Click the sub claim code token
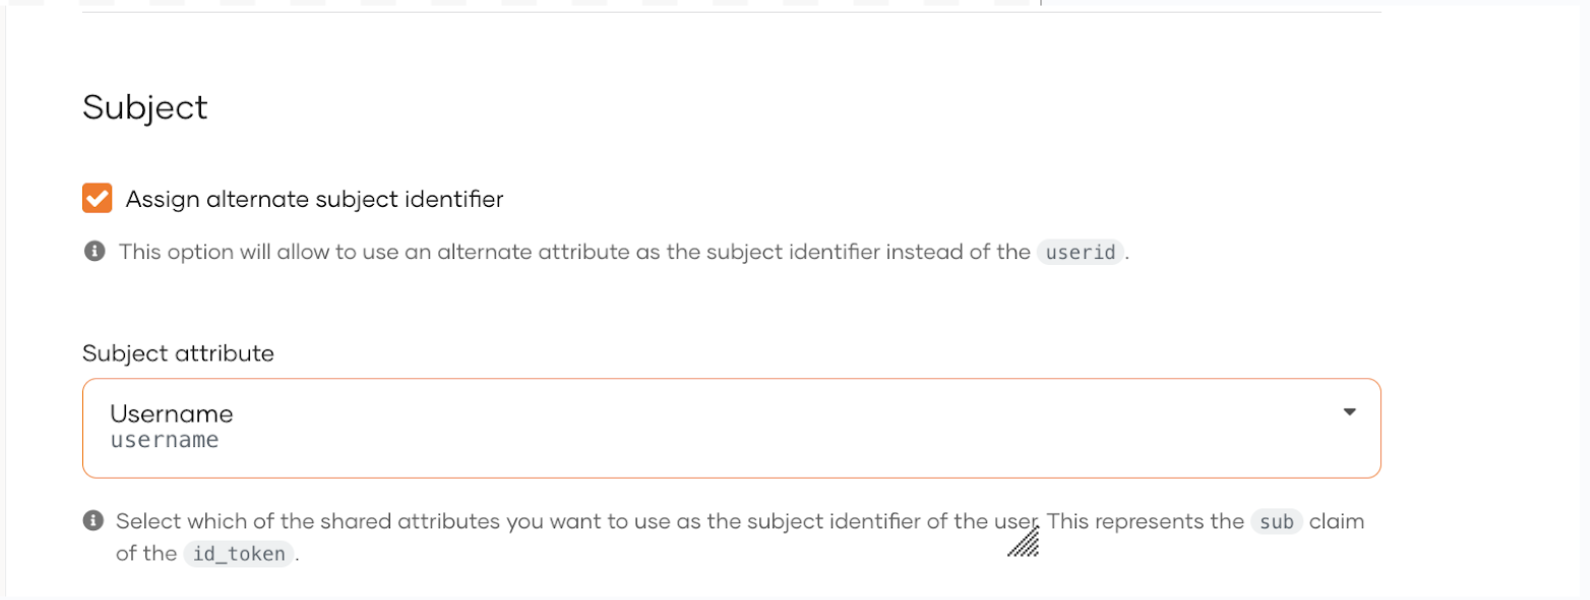Screen dimensions: 1590x600 coord(1276,521)
